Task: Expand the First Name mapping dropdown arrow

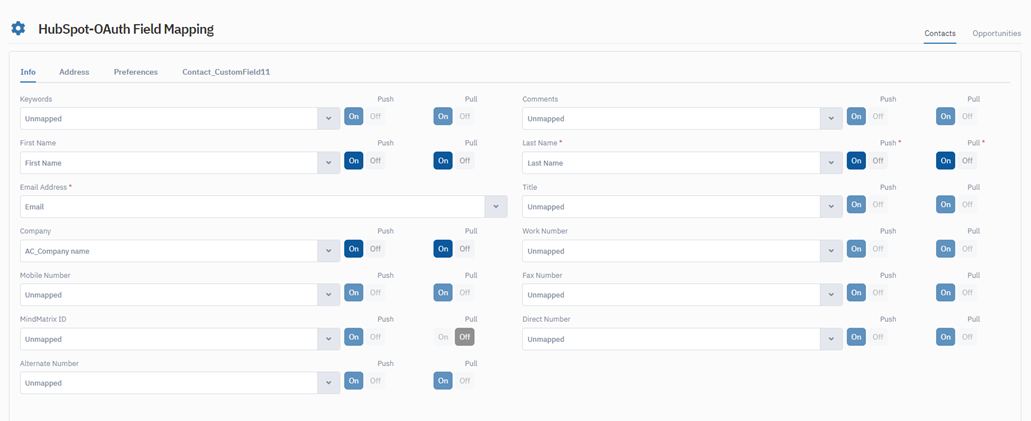Action: 329,163
